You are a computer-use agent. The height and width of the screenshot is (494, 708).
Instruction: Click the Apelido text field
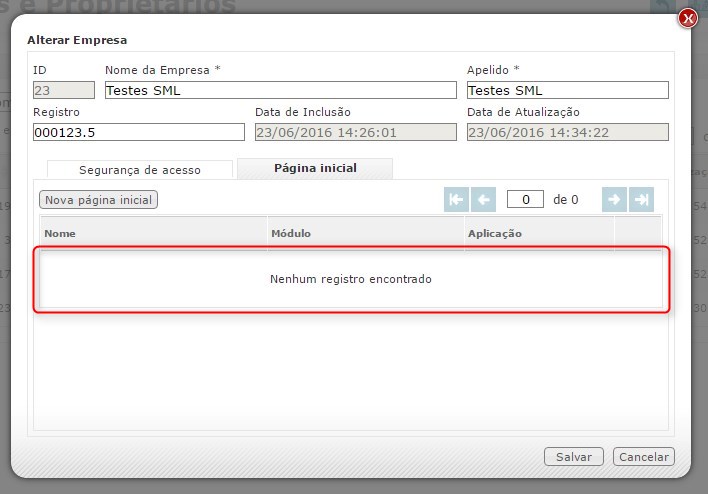567,90
